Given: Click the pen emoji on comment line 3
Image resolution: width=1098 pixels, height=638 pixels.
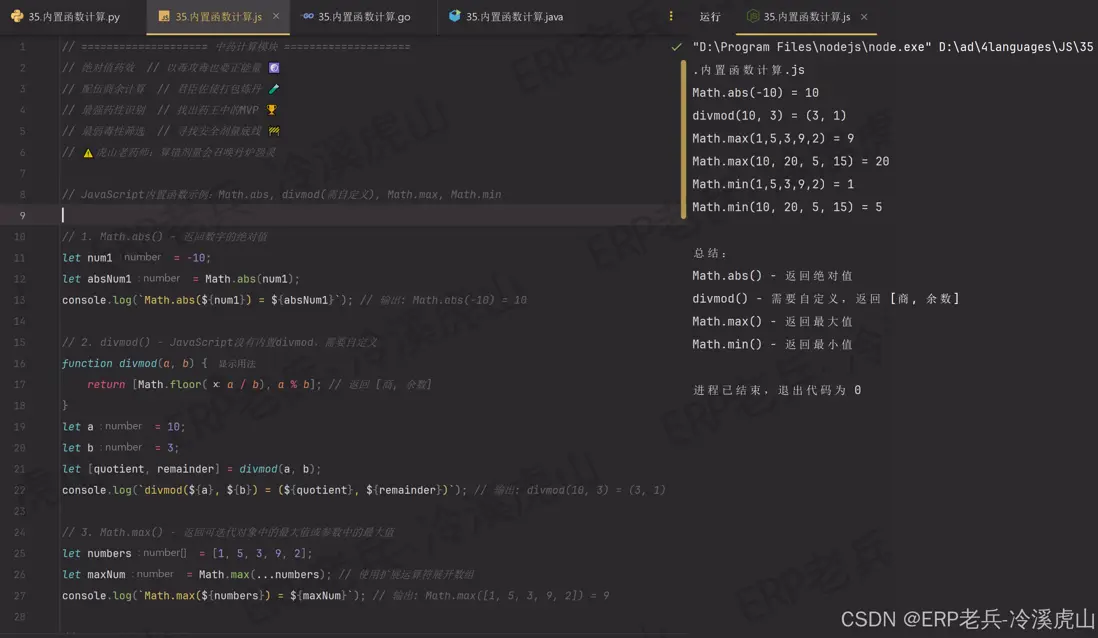Looking at the screenshot, I should (x=274, y=89).
